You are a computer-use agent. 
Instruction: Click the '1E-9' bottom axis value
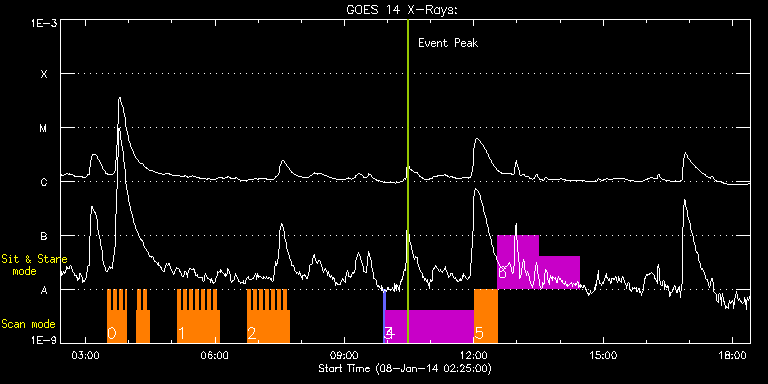43,339
